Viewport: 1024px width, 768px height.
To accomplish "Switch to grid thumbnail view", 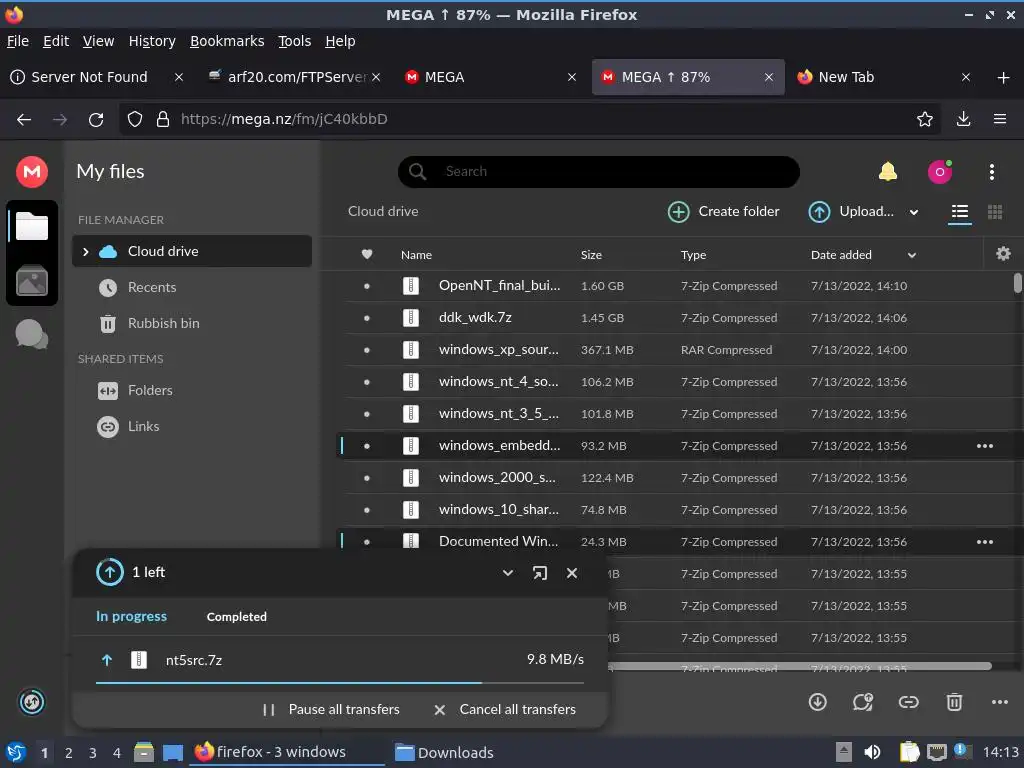I will point(995,212).
